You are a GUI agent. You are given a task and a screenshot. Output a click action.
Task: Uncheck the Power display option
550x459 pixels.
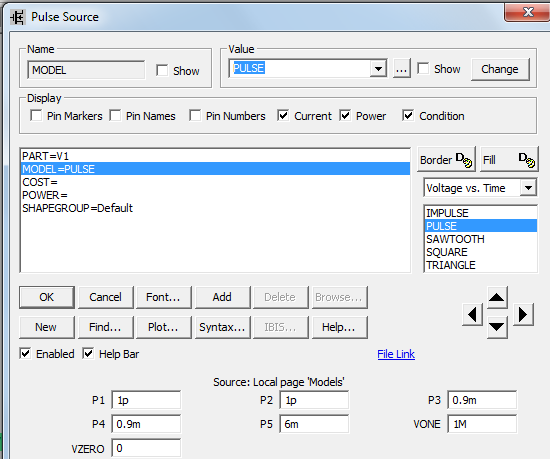click(345, 115)
